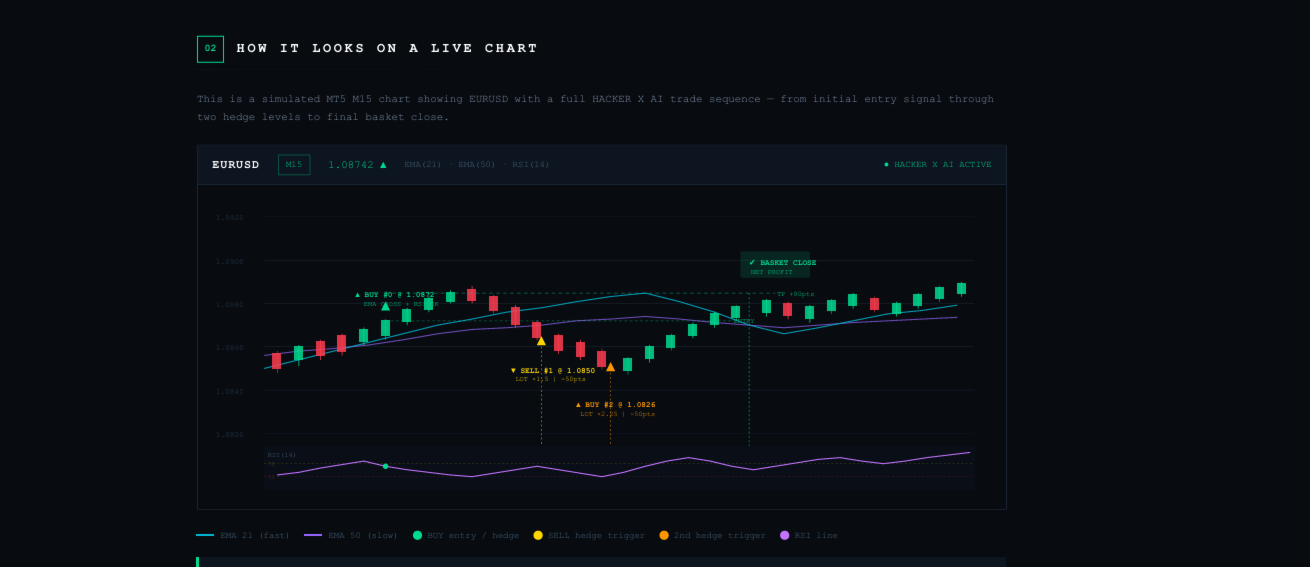Image resolution: width=1310 pixels, height=567 pixels.
Task: Click the BUY #0 @ 1.0872 annotation
Action: tap(395, 295)
